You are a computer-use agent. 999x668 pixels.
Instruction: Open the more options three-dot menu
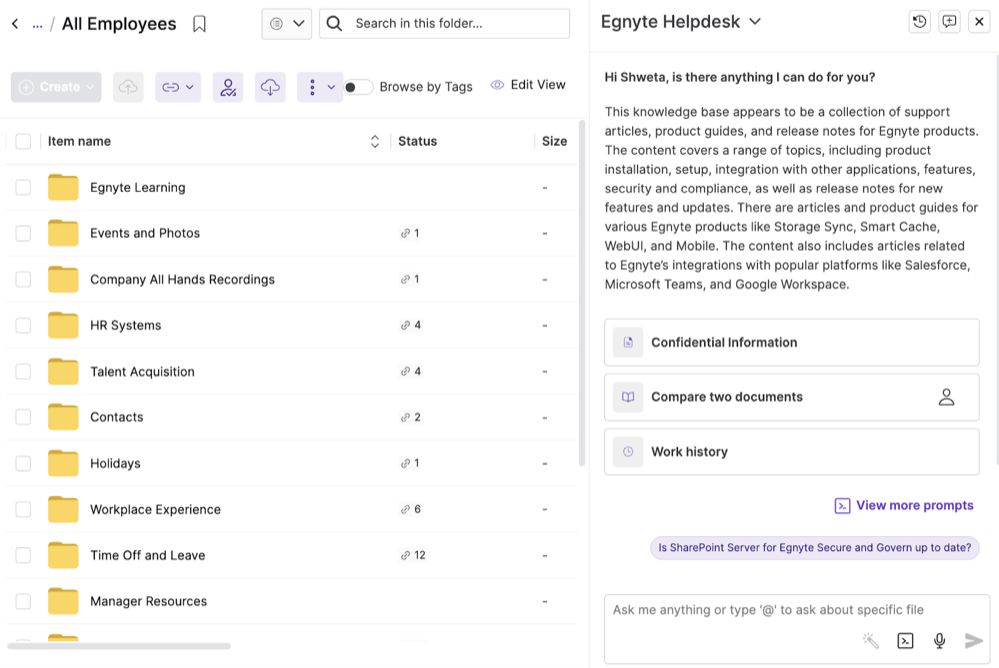click(313, 86)
